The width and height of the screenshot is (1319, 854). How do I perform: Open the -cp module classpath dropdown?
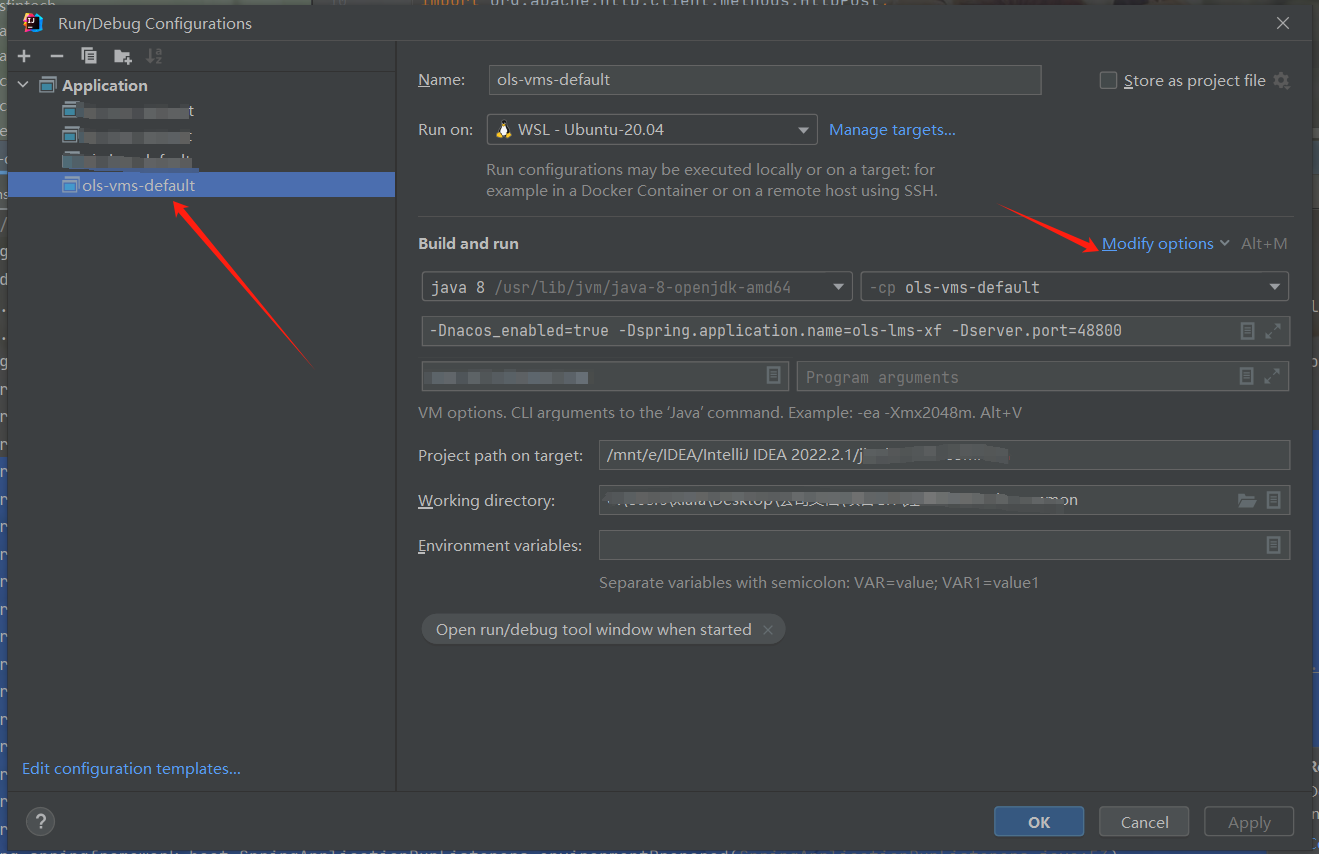pyautogui.click(x=1075, y=287)
